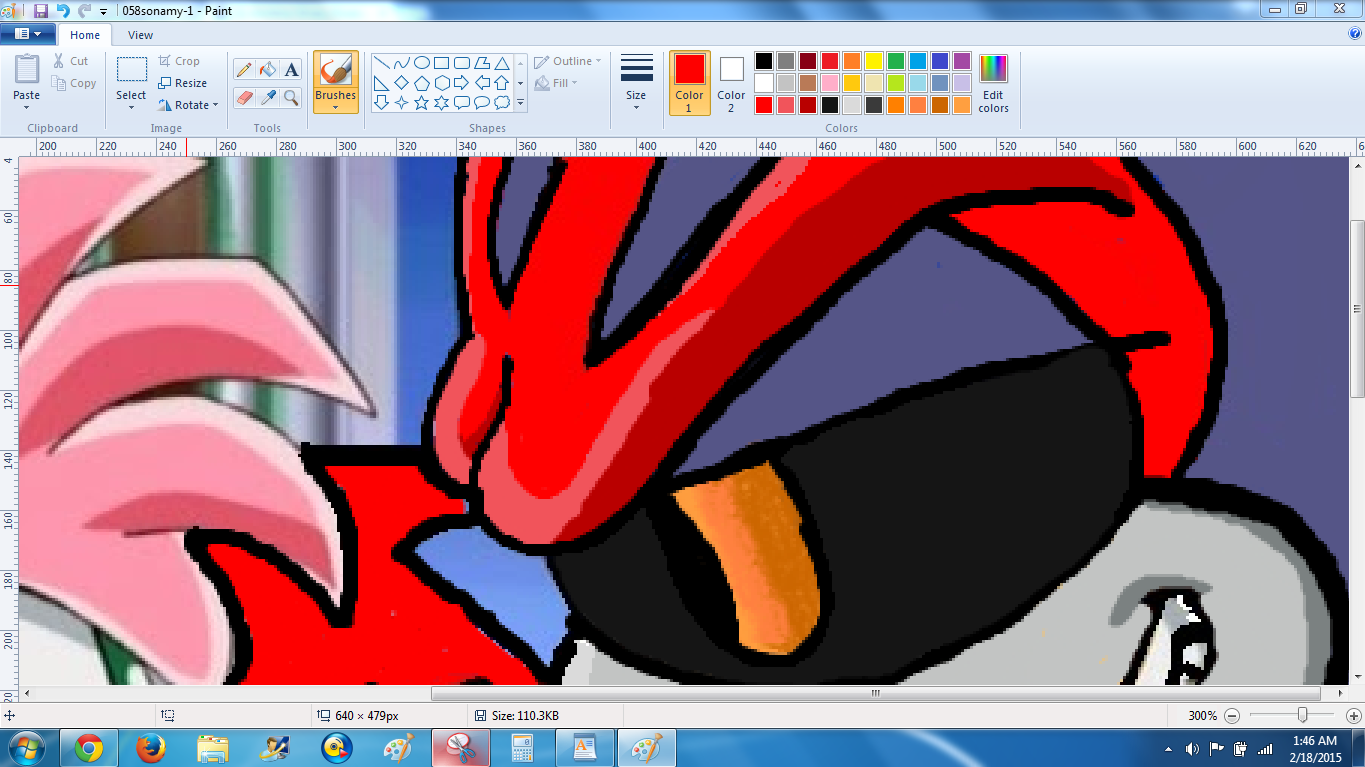Choose the Down arrow shape
The height and width of the screenshot is (767, 1365).
pyautogui.click(x=381, y=102)
